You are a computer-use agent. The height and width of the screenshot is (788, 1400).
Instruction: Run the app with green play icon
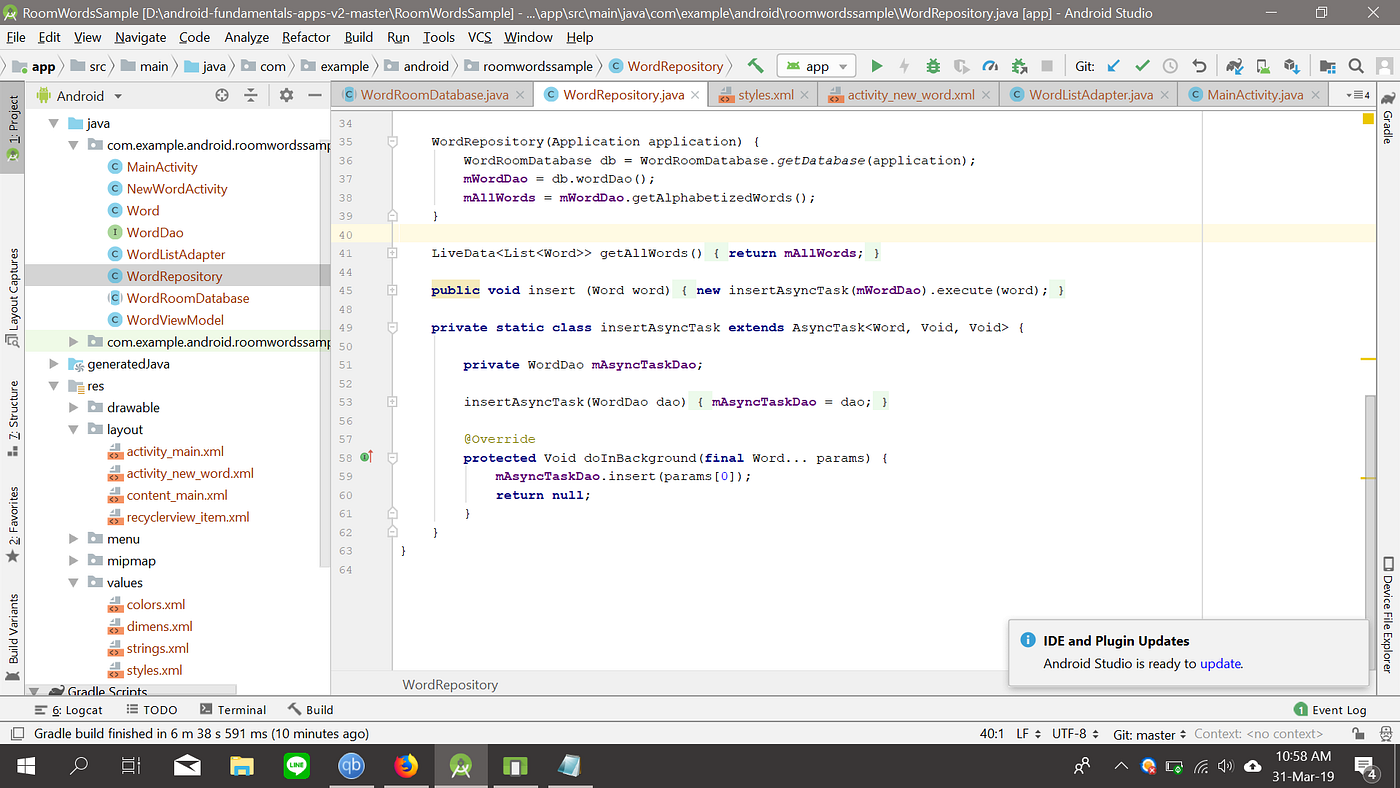pos(877,66)
